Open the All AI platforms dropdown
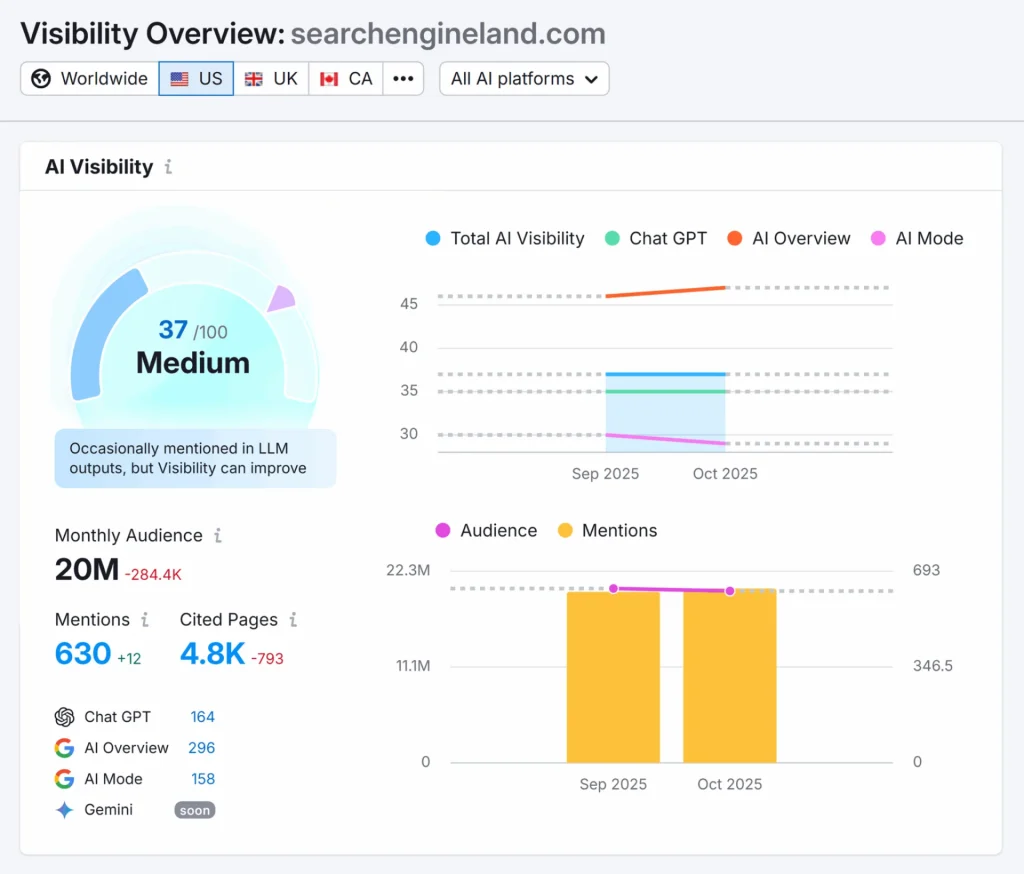The width and height of the screenshot is (1024, 874). (x=524, y=79)
